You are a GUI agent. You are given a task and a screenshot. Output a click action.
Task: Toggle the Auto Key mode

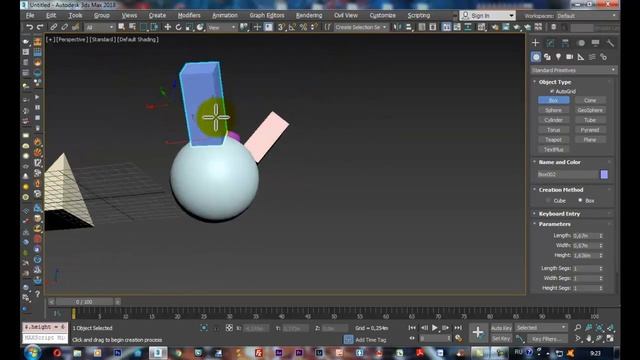pyautogui.click(x=501, y=328)
